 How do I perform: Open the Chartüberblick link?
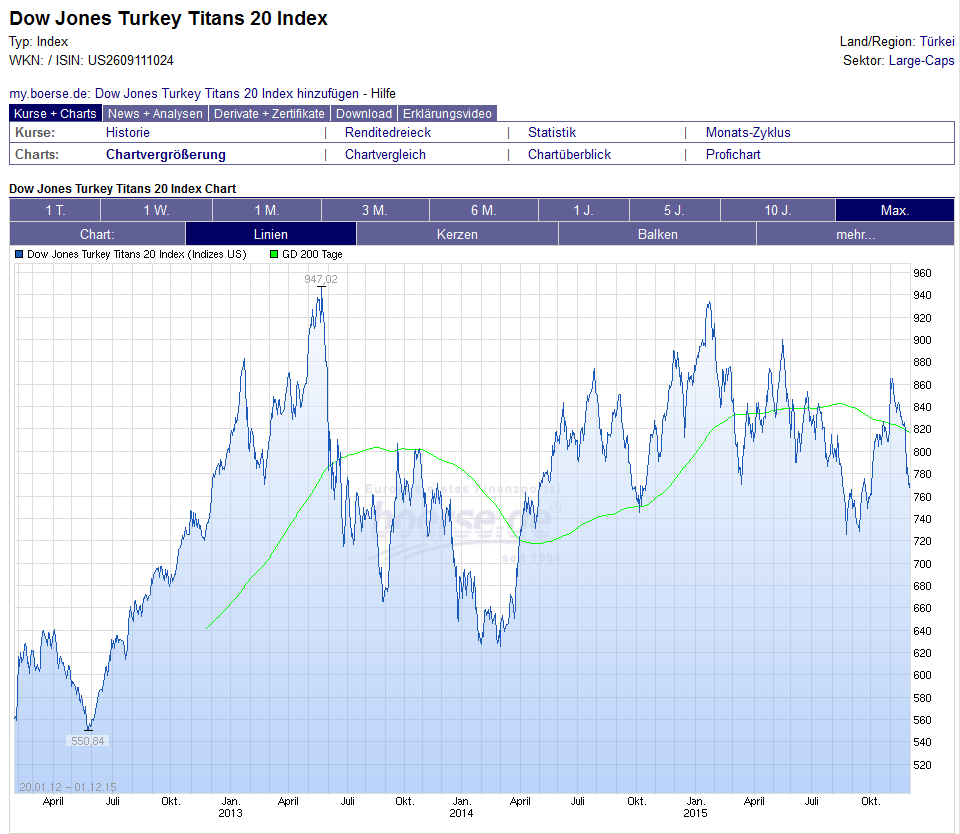pyautogui.click(x=569, y=154)
